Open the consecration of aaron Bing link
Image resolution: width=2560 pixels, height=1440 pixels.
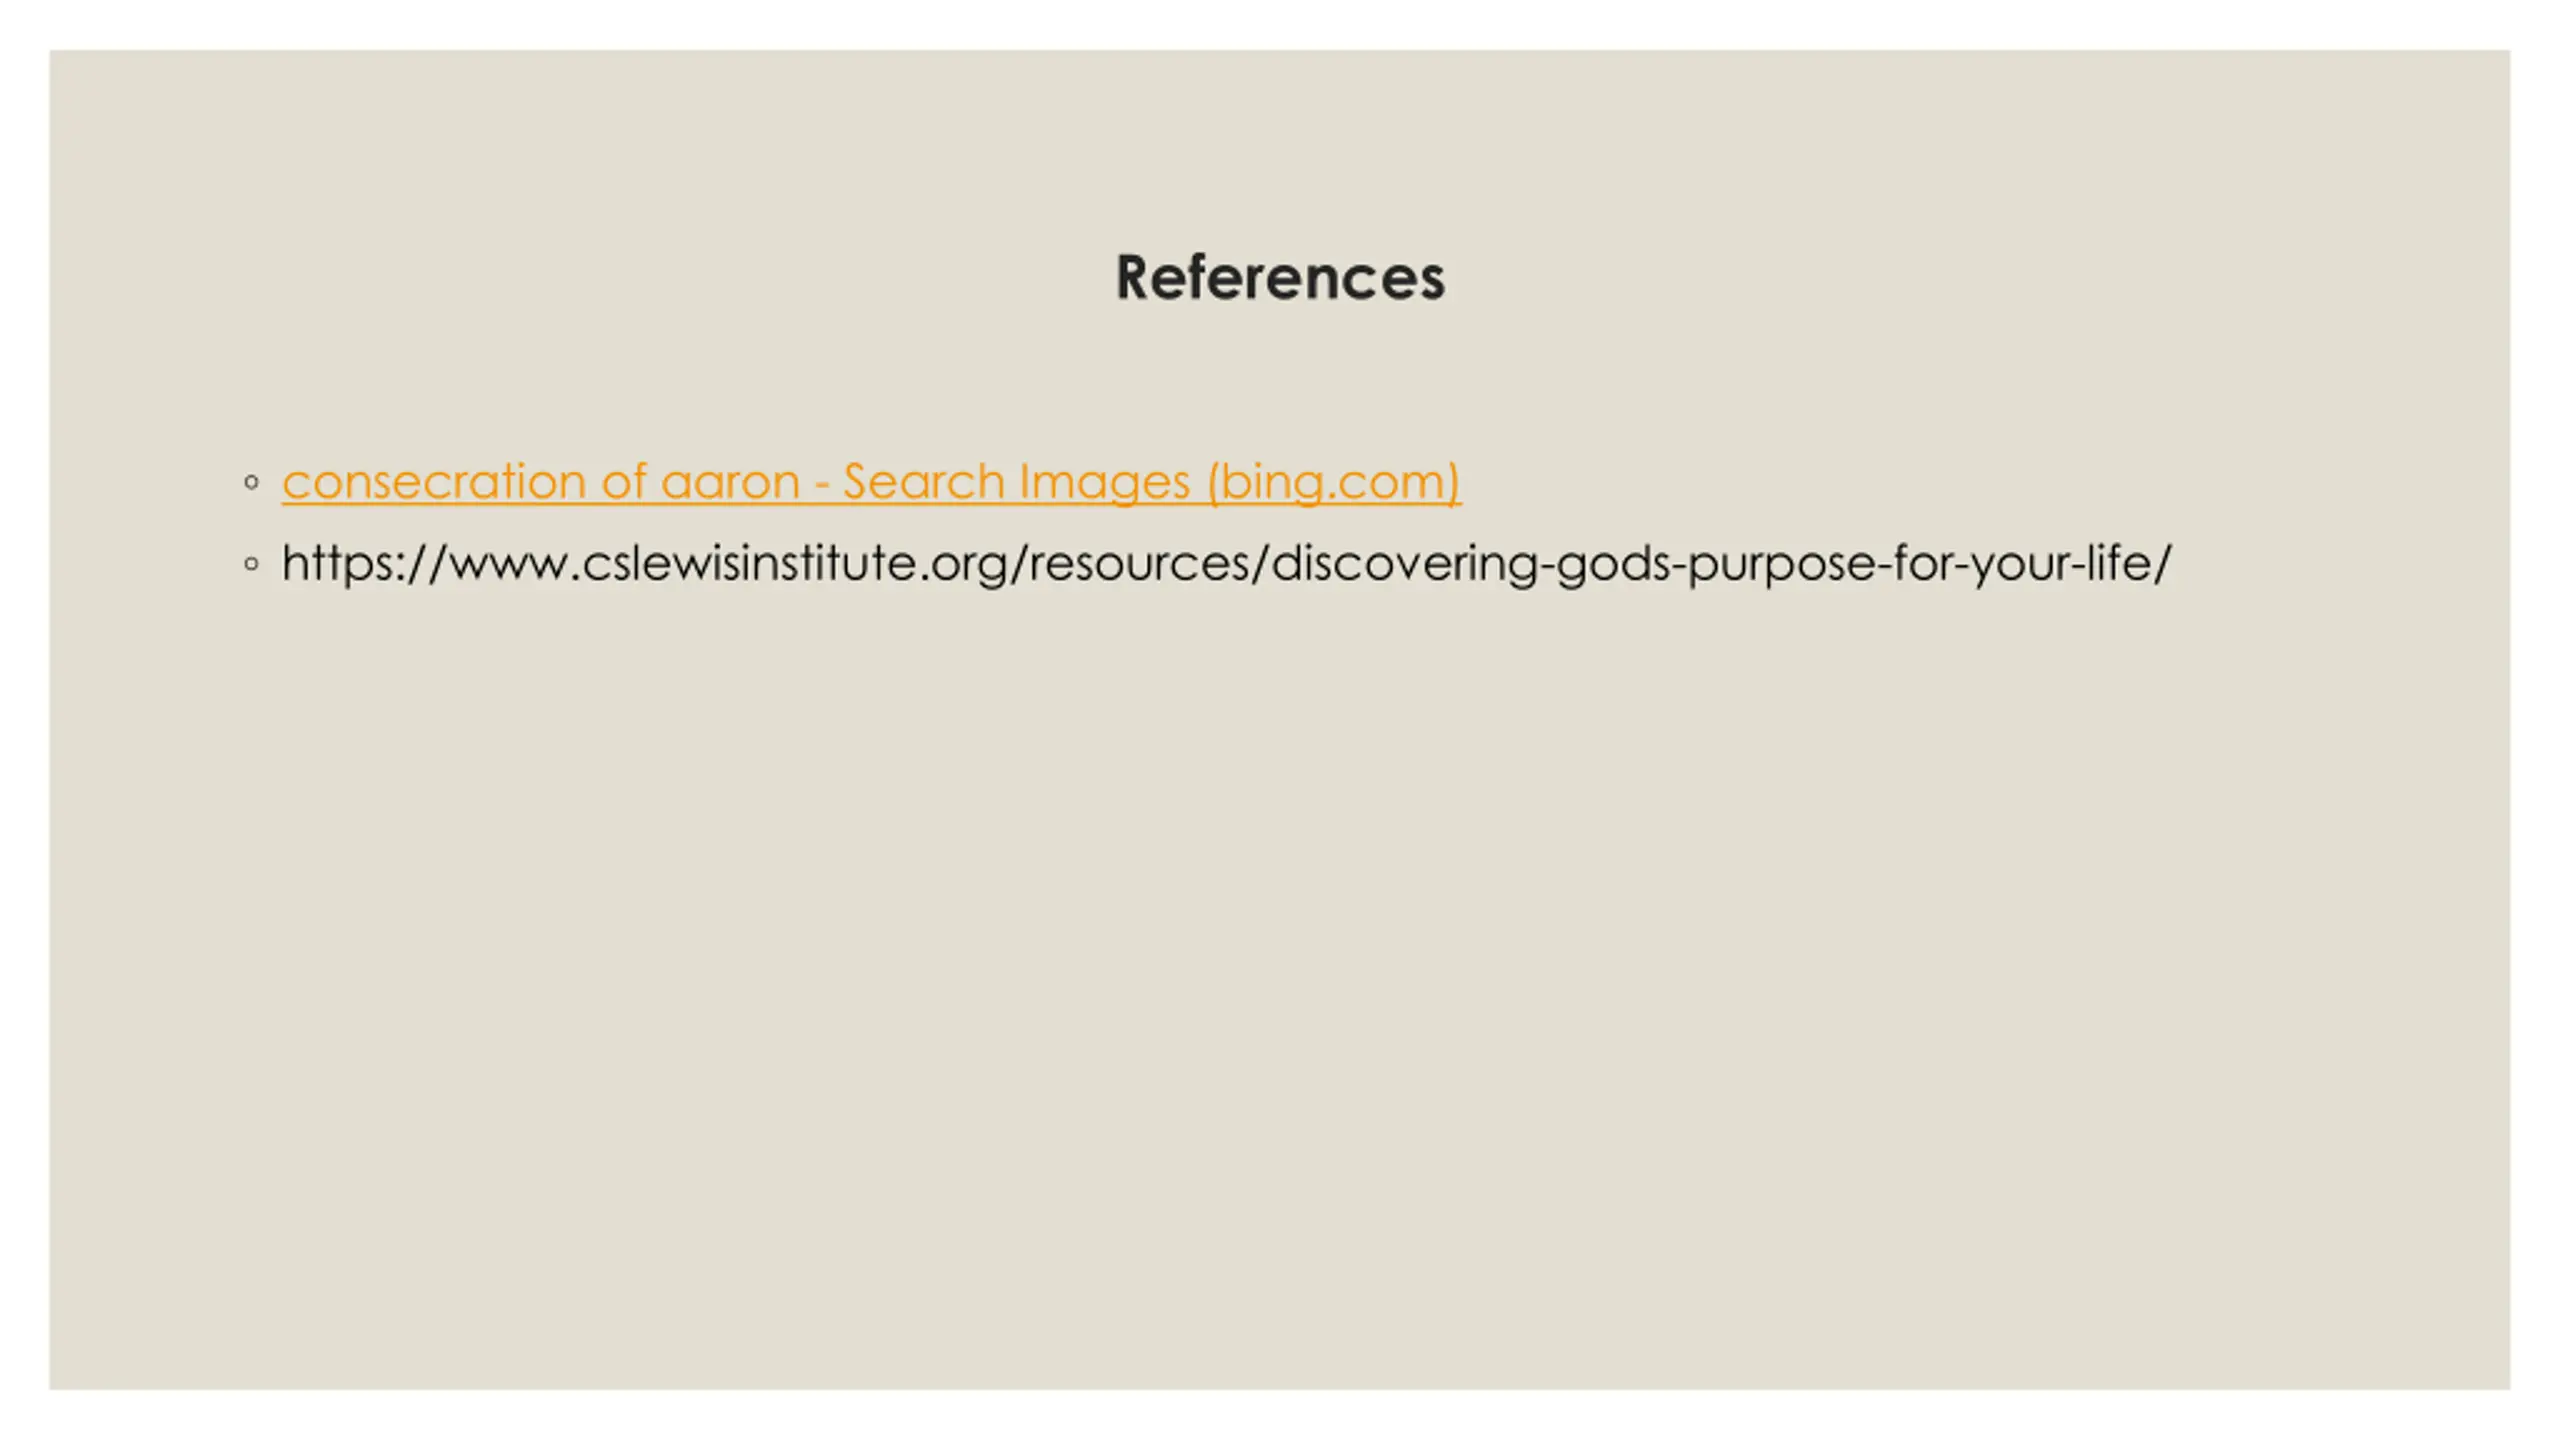(871, 482)
